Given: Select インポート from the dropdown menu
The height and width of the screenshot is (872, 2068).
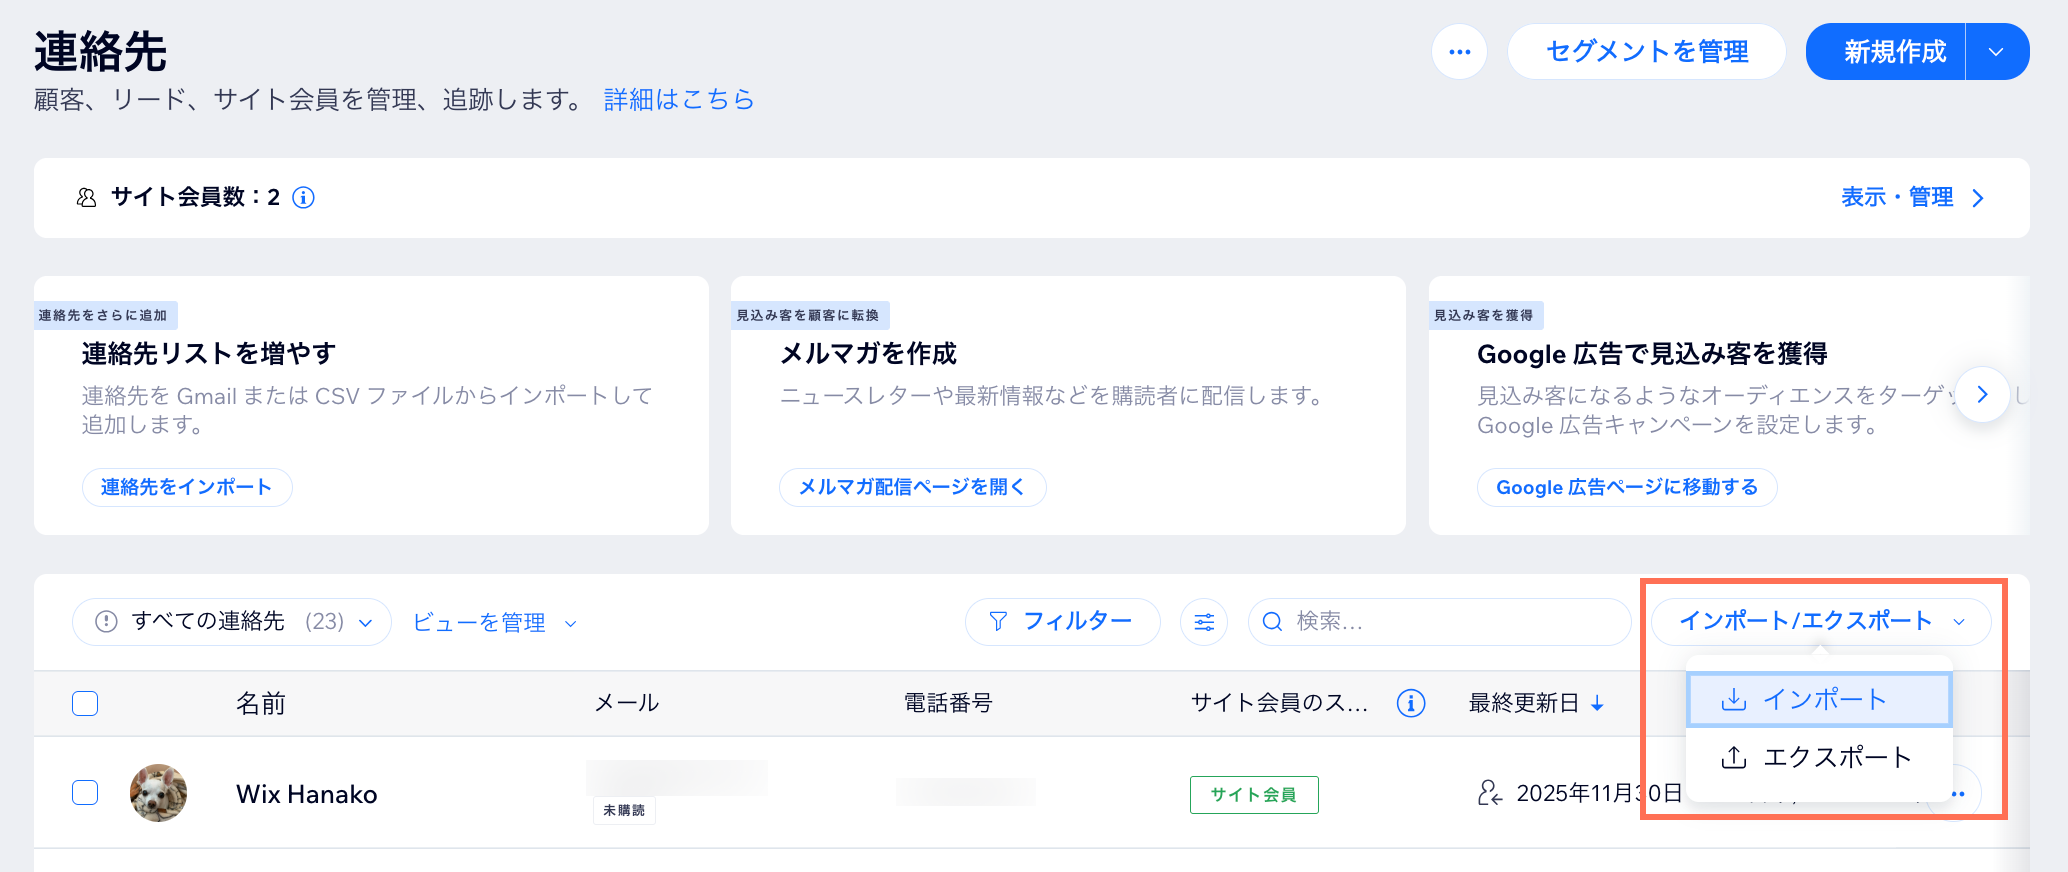Looking at the screenshot, I should (1819, 699).
